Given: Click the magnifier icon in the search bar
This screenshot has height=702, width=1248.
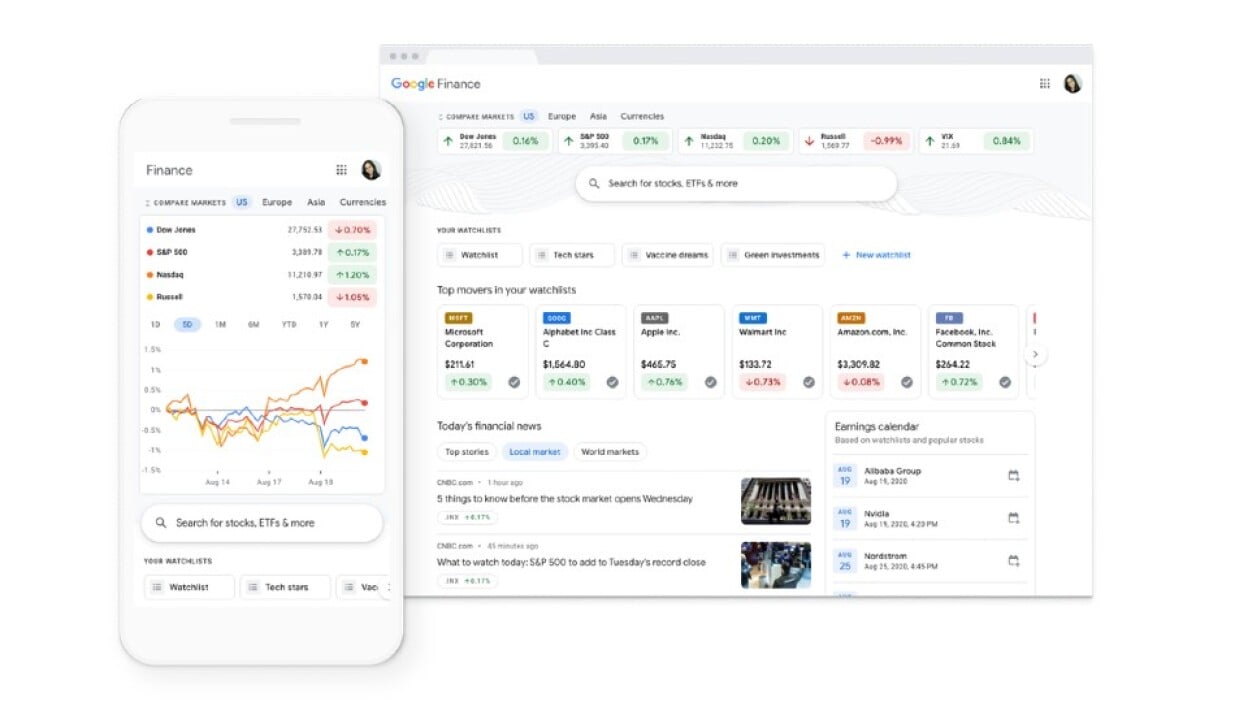Looking at the screenshot, I should tap(594, 183).
